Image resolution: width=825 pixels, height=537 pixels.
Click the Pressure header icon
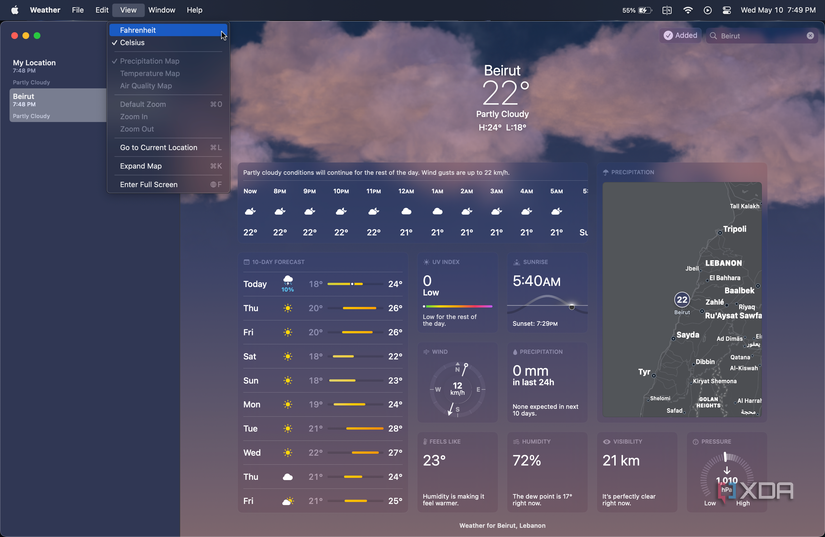point(696,442)
